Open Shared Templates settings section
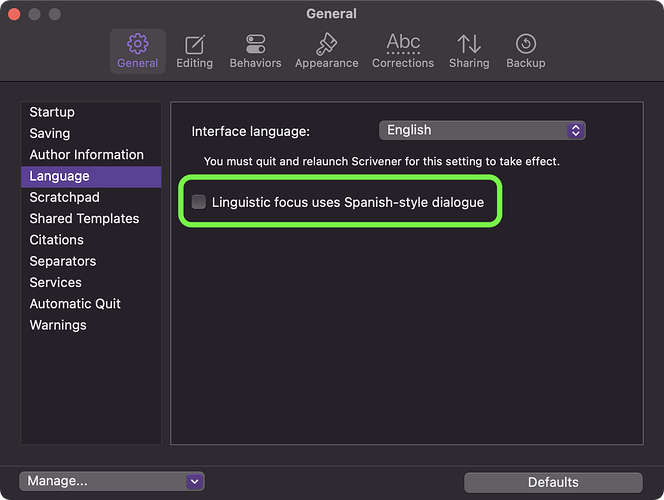This screenshot has height=500, width=664. [84, 218]
